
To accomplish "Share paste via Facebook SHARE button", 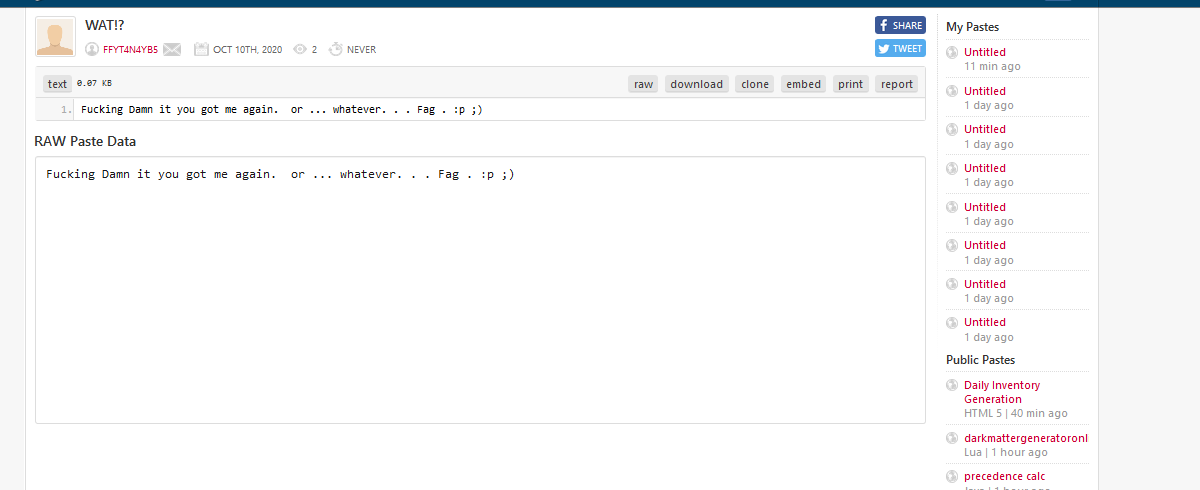I will click(x=900, y=26).
